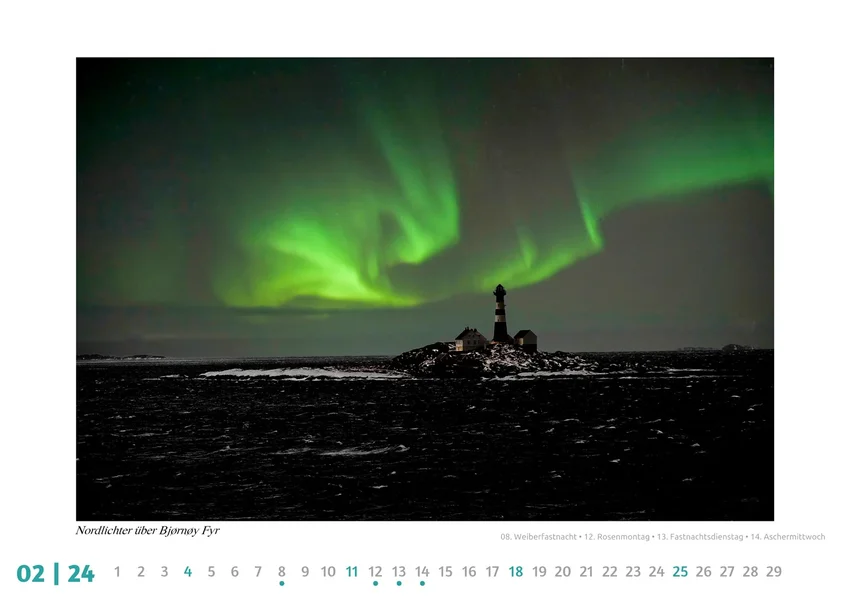Screen dimensions: 850x600
Task: Click day 16 in the date row
Action: pos(469,572)
